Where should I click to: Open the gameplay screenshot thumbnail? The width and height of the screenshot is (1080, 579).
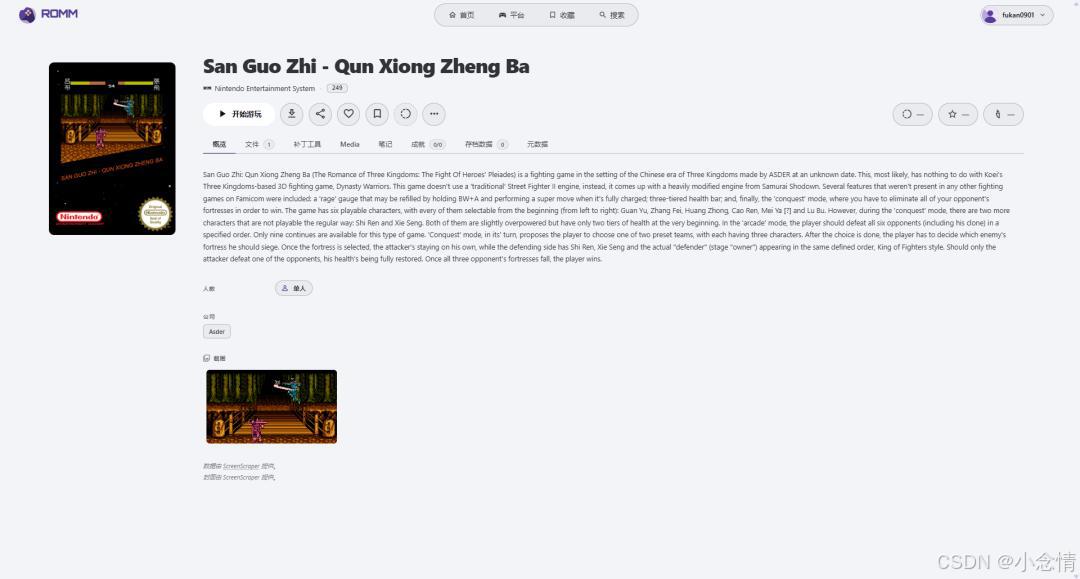271,407
